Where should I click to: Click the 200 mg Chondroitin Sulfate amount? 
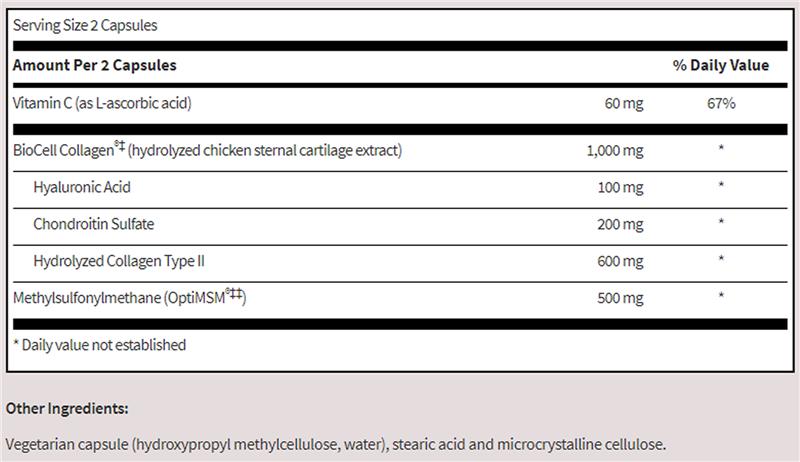click(x=620, y=223)
